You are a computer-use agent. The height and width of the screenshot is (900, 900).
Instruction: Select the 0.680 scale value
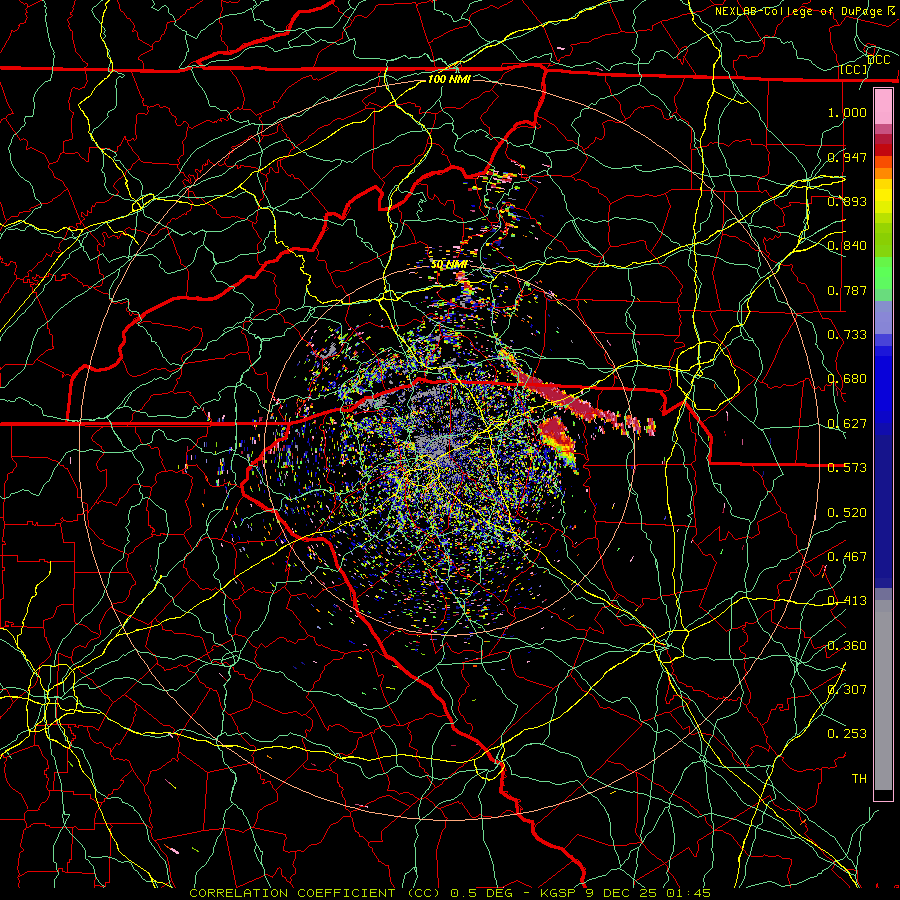(x=847, y=379)
